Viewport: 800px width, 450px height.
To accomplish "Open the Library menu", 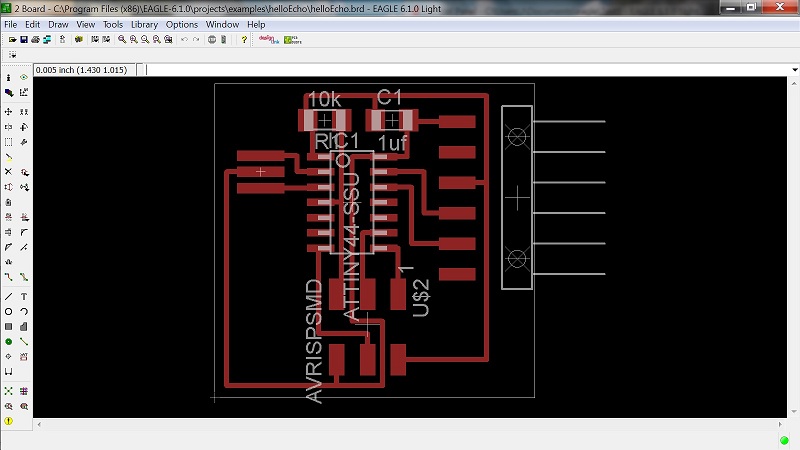I will coord(144,24).
